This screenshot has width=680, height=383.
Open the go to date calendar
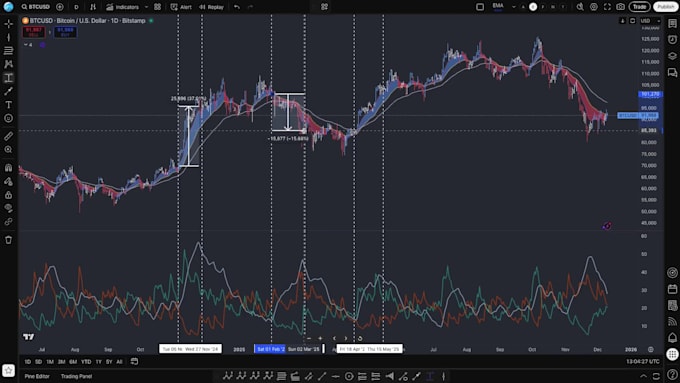pos(134,361)
